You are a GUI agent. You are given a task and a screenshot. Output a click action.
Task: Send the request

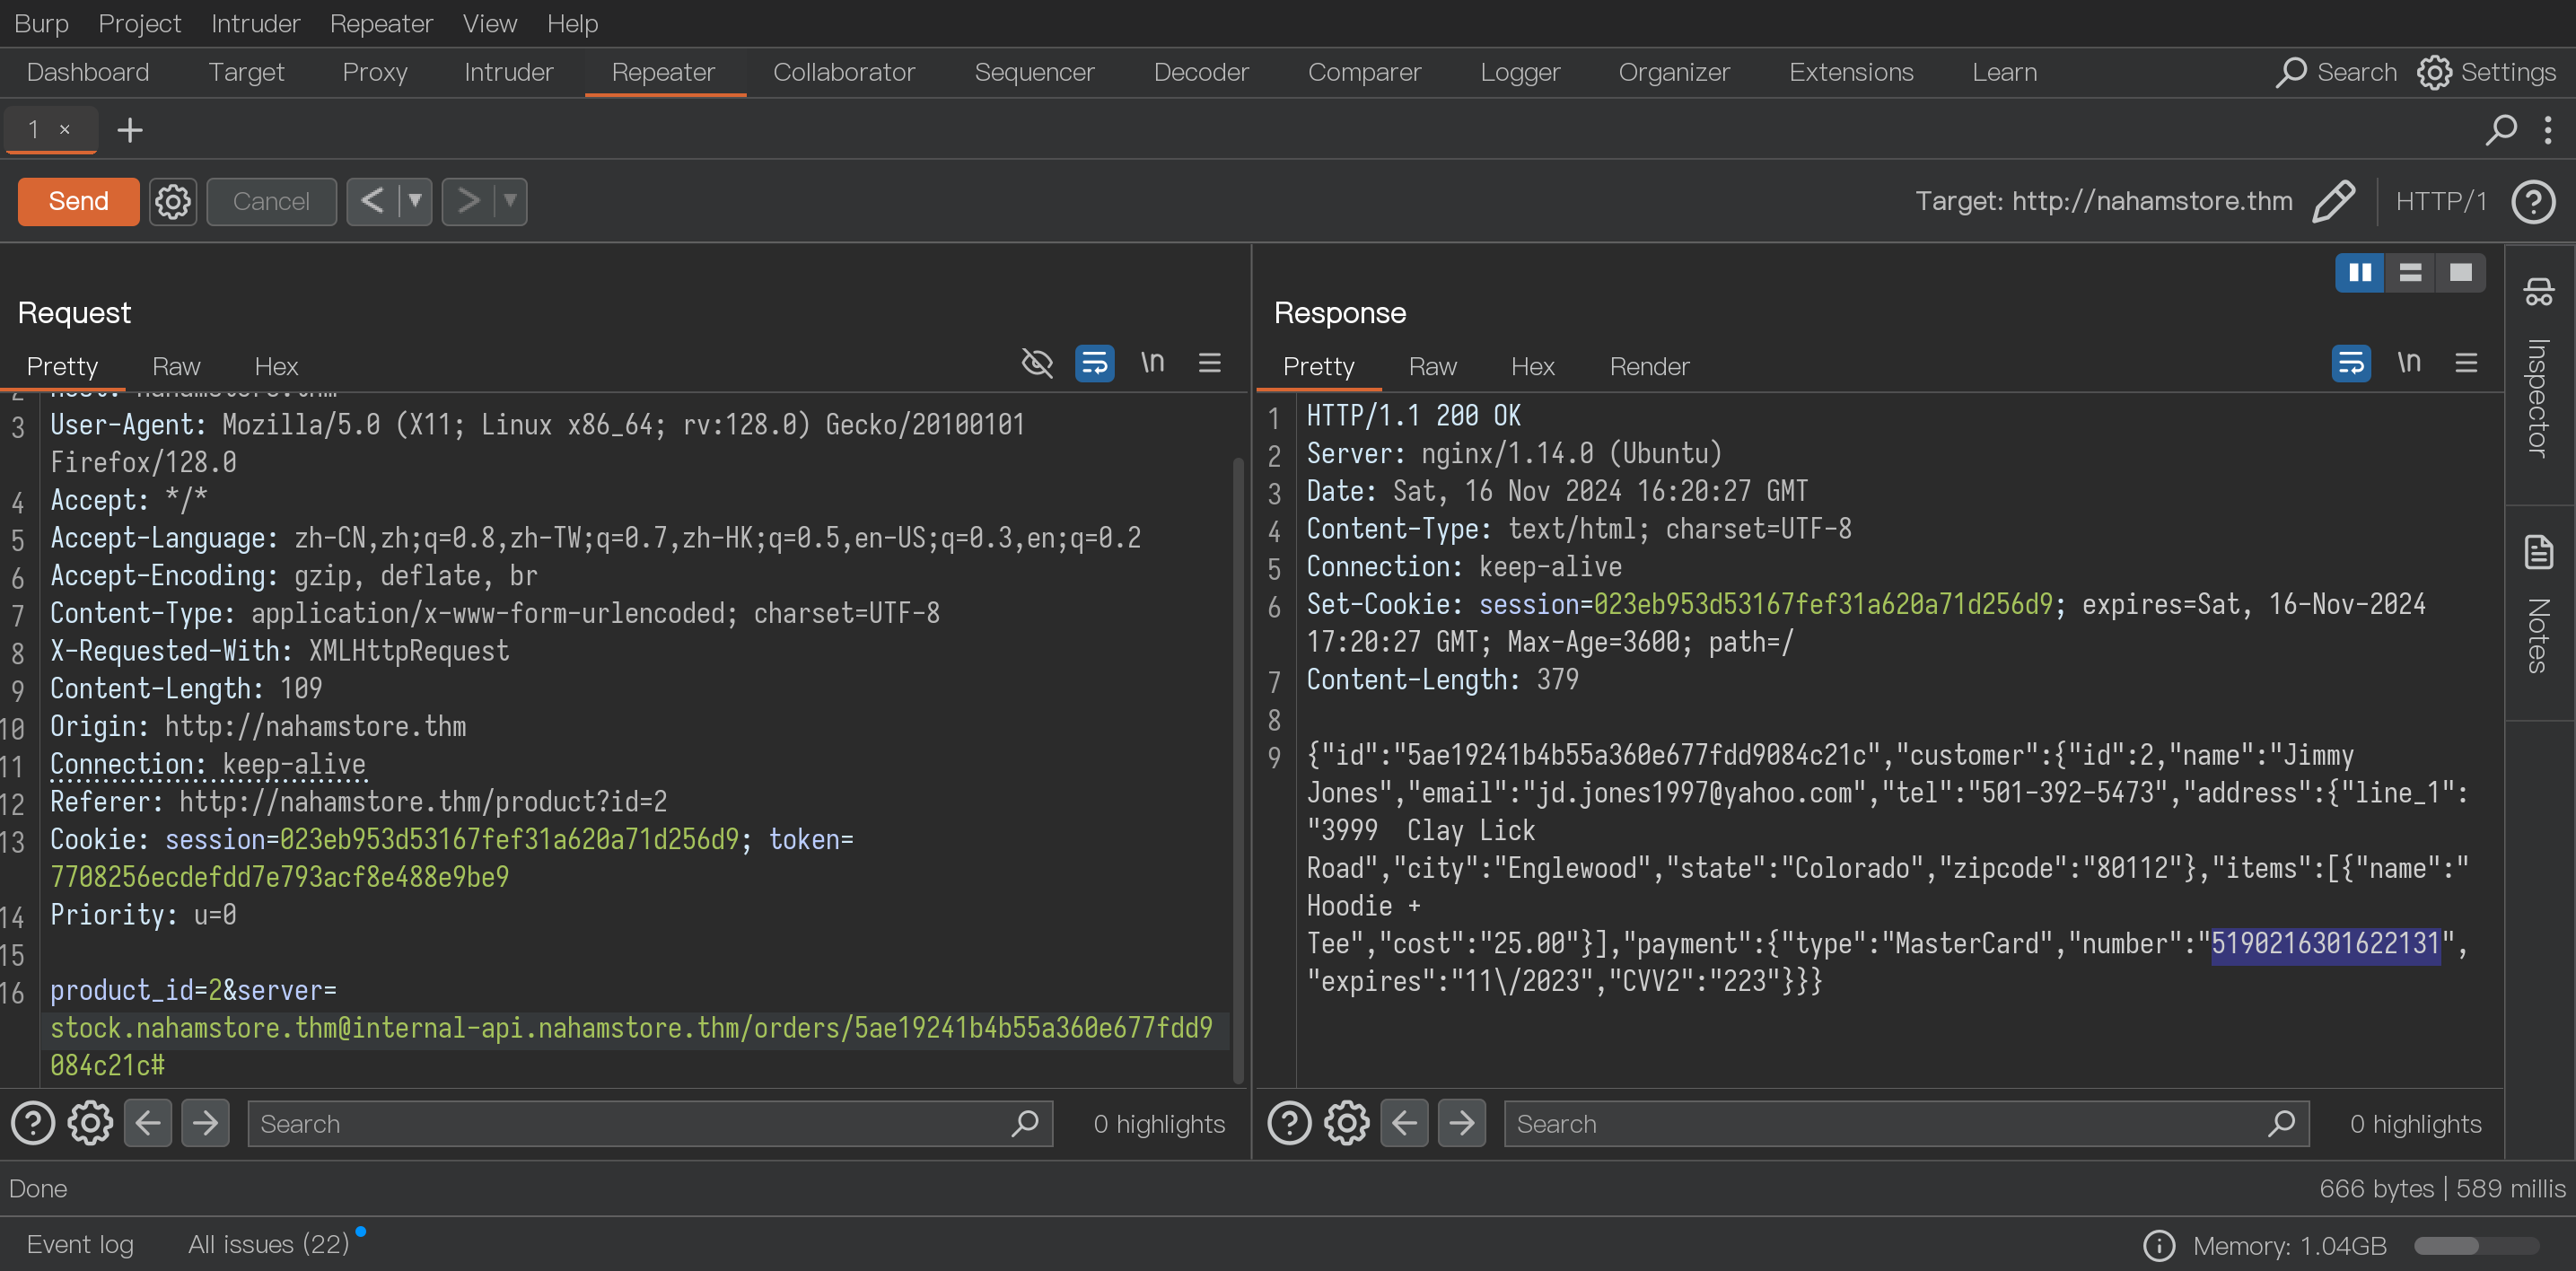pyautogui.click(x=78, y=201)
